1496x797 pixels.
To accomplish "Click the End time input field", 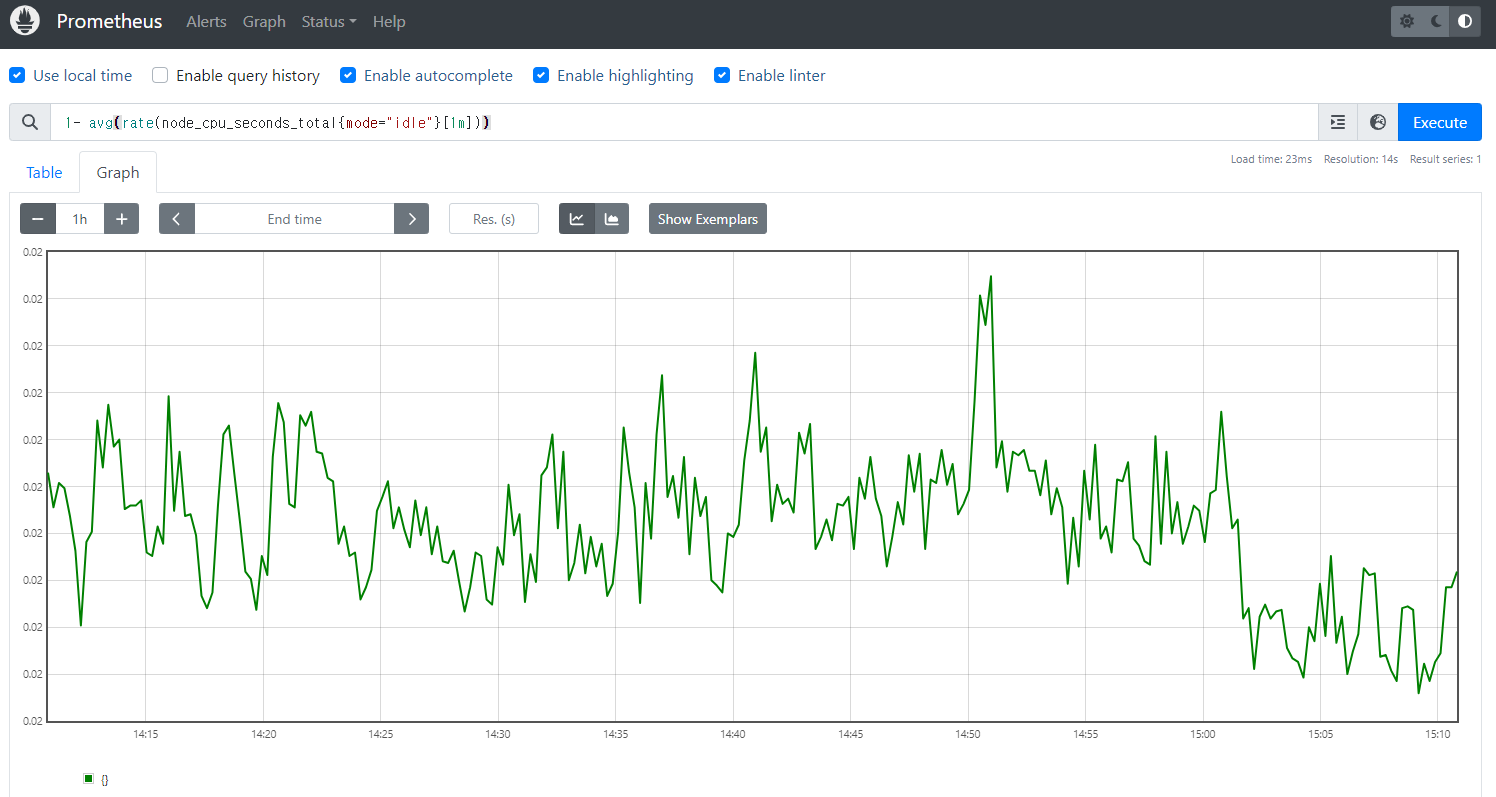I will pyautogui.click(x=295, y=219).
